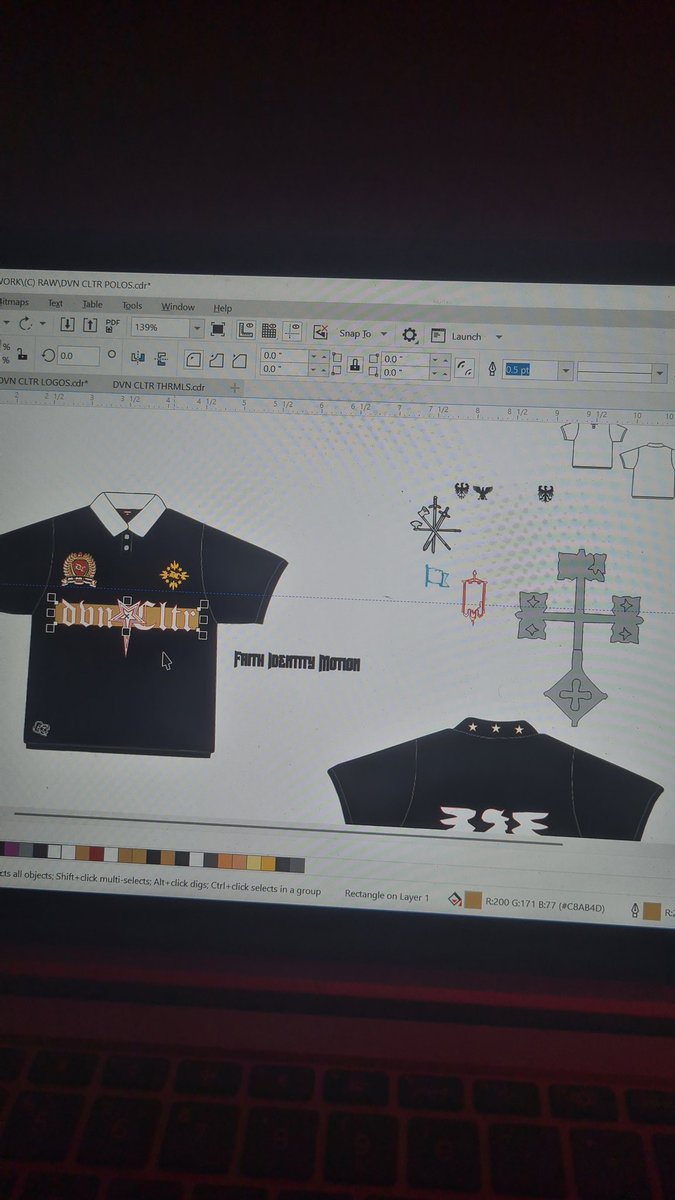Select the dvn Cltr gold banner rectangle
Viewport: 675px width, 1200px height.
[x=128, y=614]
